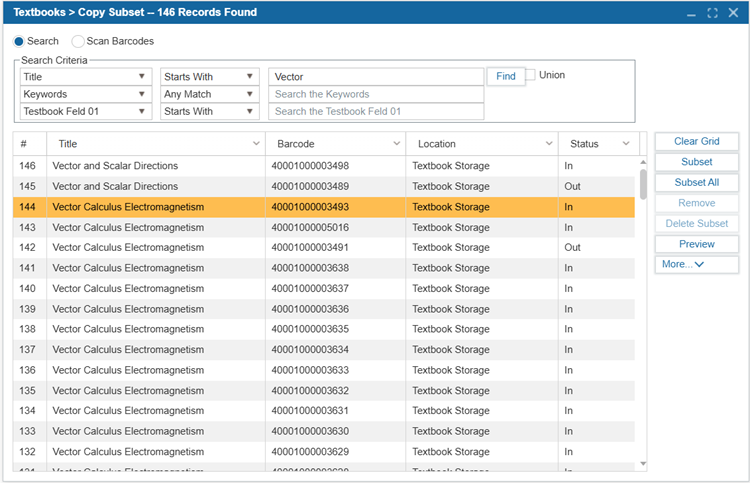Screen dimensions: 750x483
Task: Click the vertical scrollbar thumb of the grid
Action: tap(643, 184)
